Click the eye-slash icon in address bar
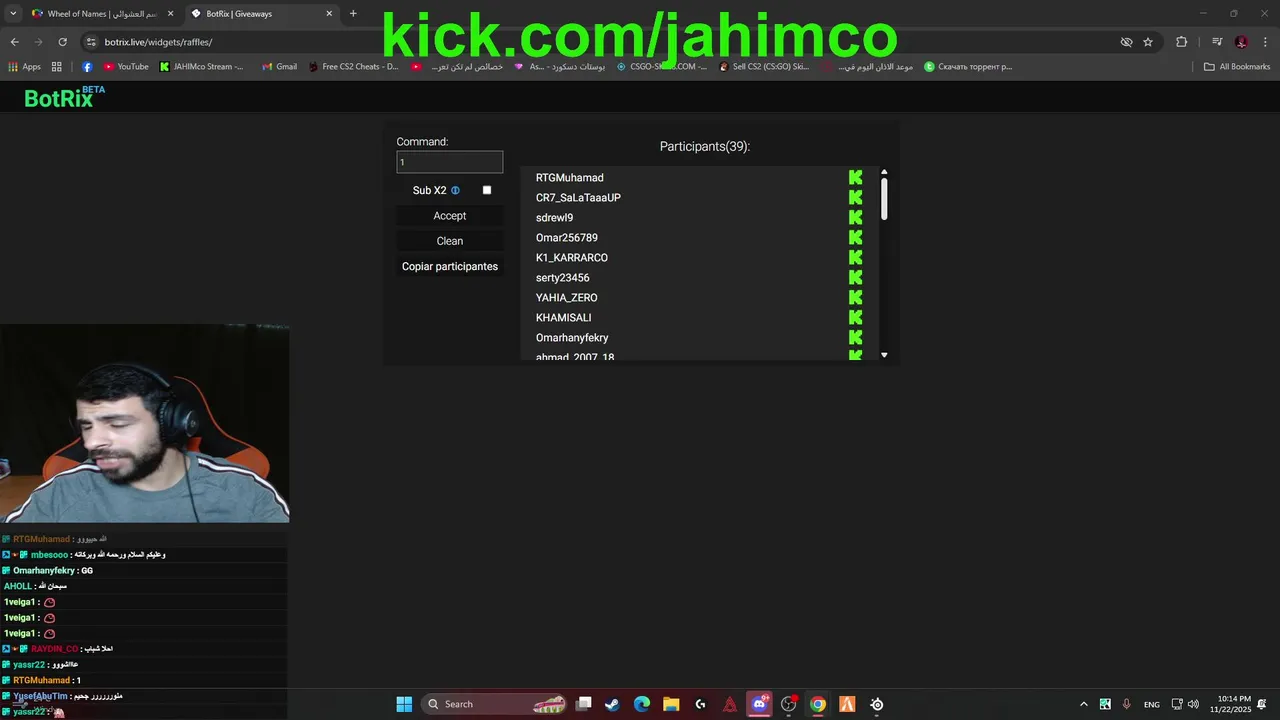Image resolution: width=1280 pixels, height=720 pixels. 1126,42
